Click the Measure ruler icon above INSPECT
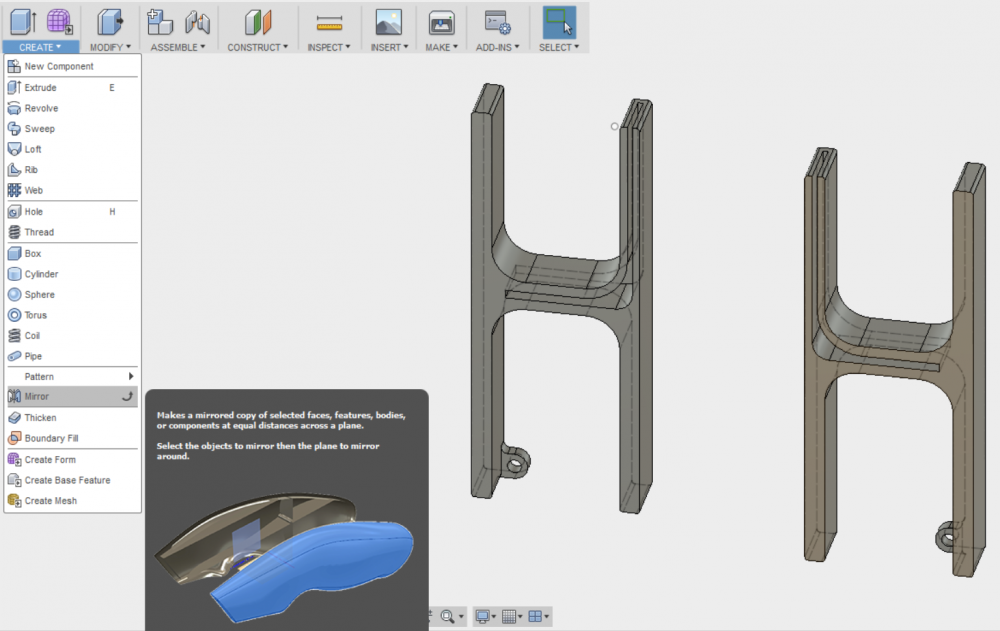This screenshot has width=1000, height=631. click(x=329, y=21)
